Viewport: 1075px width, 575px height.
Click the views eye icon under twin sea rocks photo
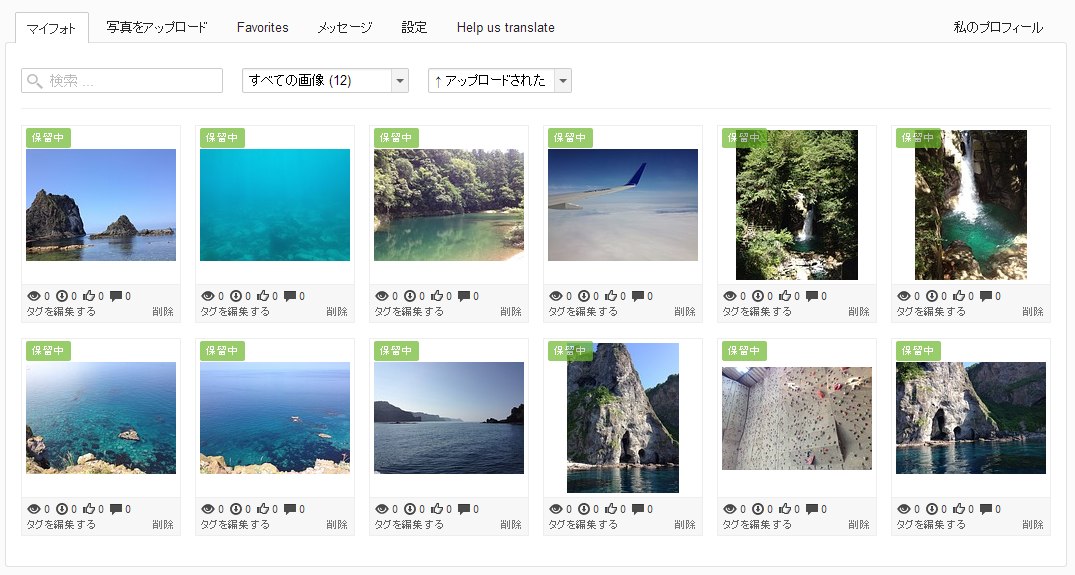click(x=34, y=296)
